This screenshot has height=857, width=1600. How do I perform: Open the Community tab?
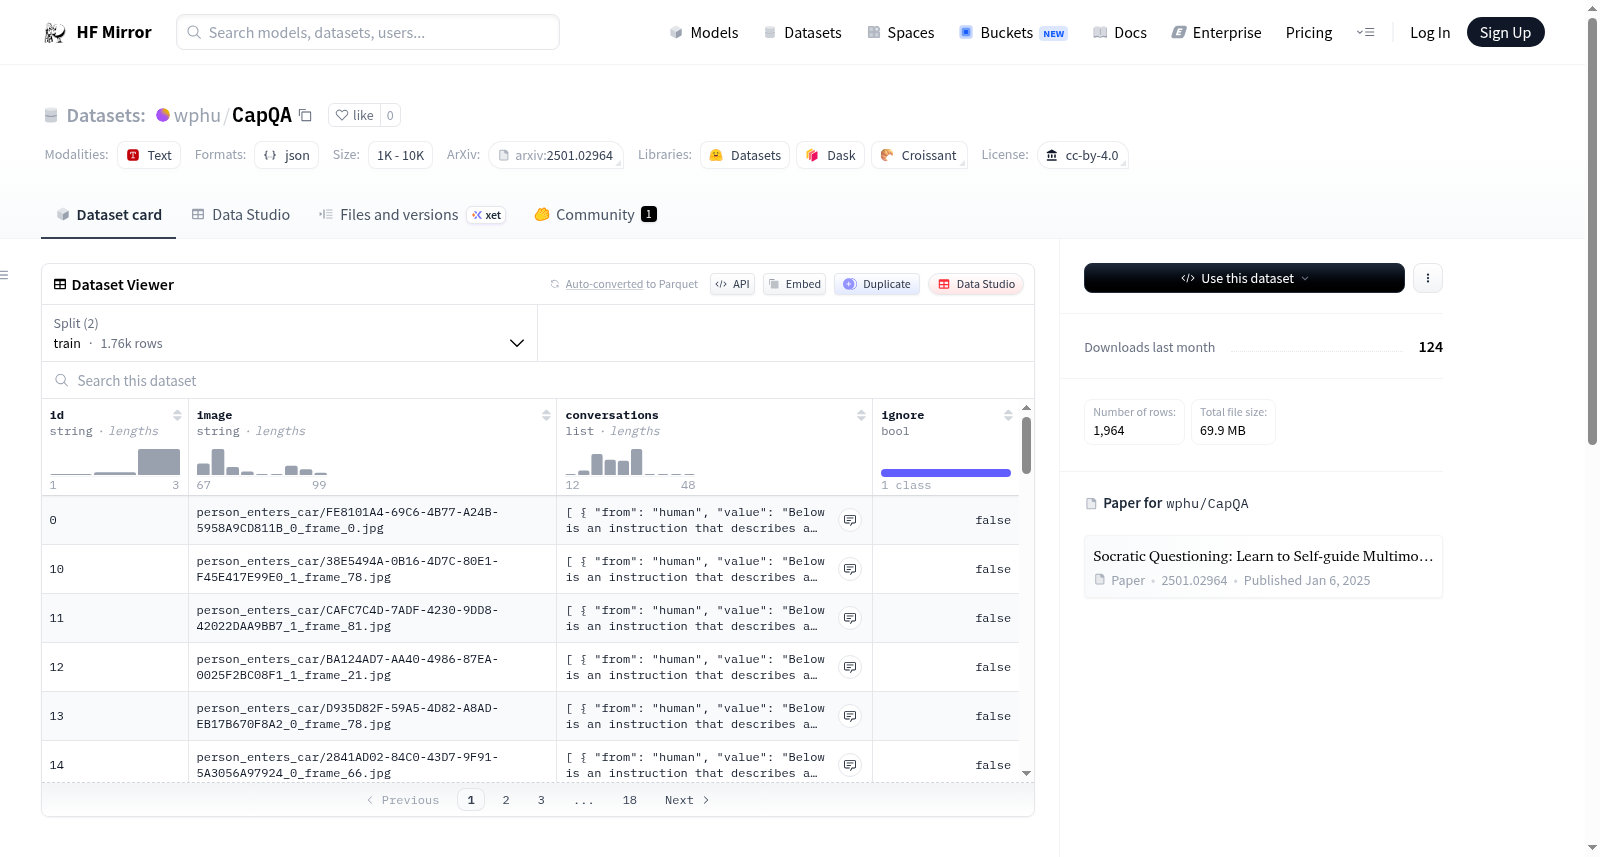tap(596, 215)
